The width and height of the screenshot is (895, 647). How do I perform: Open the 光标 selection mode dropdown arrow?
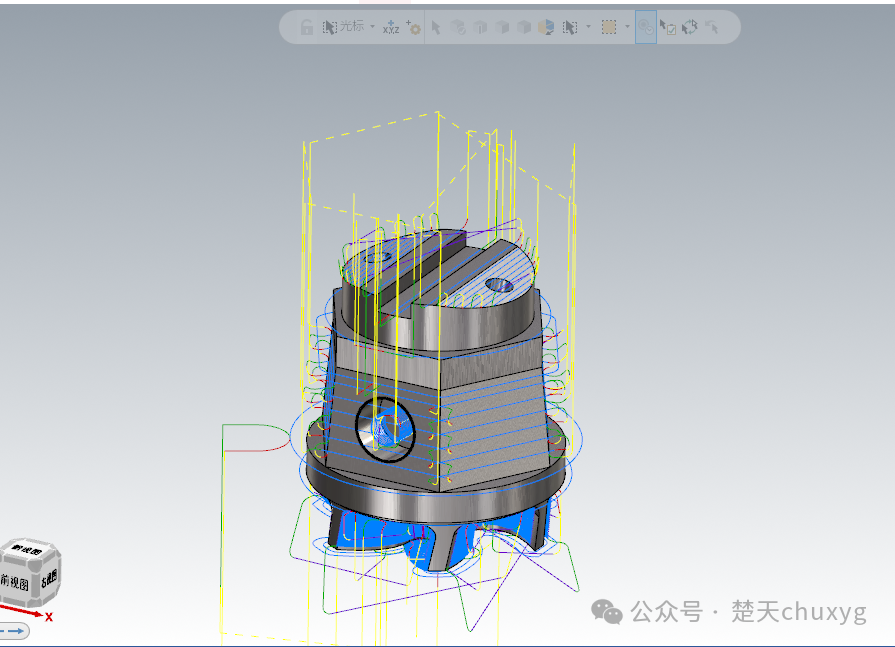[x=372, y=27]
